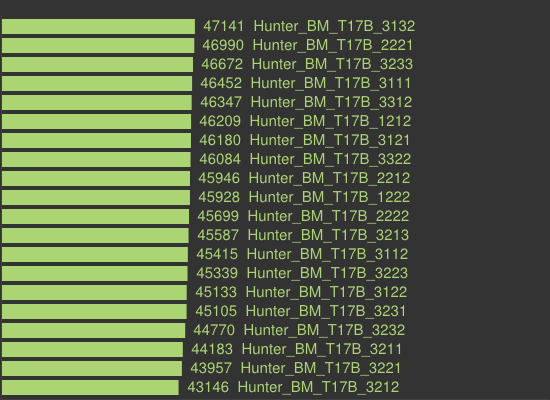Click the bar for Hunter_BM_T17B_2212
Viewport: 550px width, 400px height.
tap(96, 178)
